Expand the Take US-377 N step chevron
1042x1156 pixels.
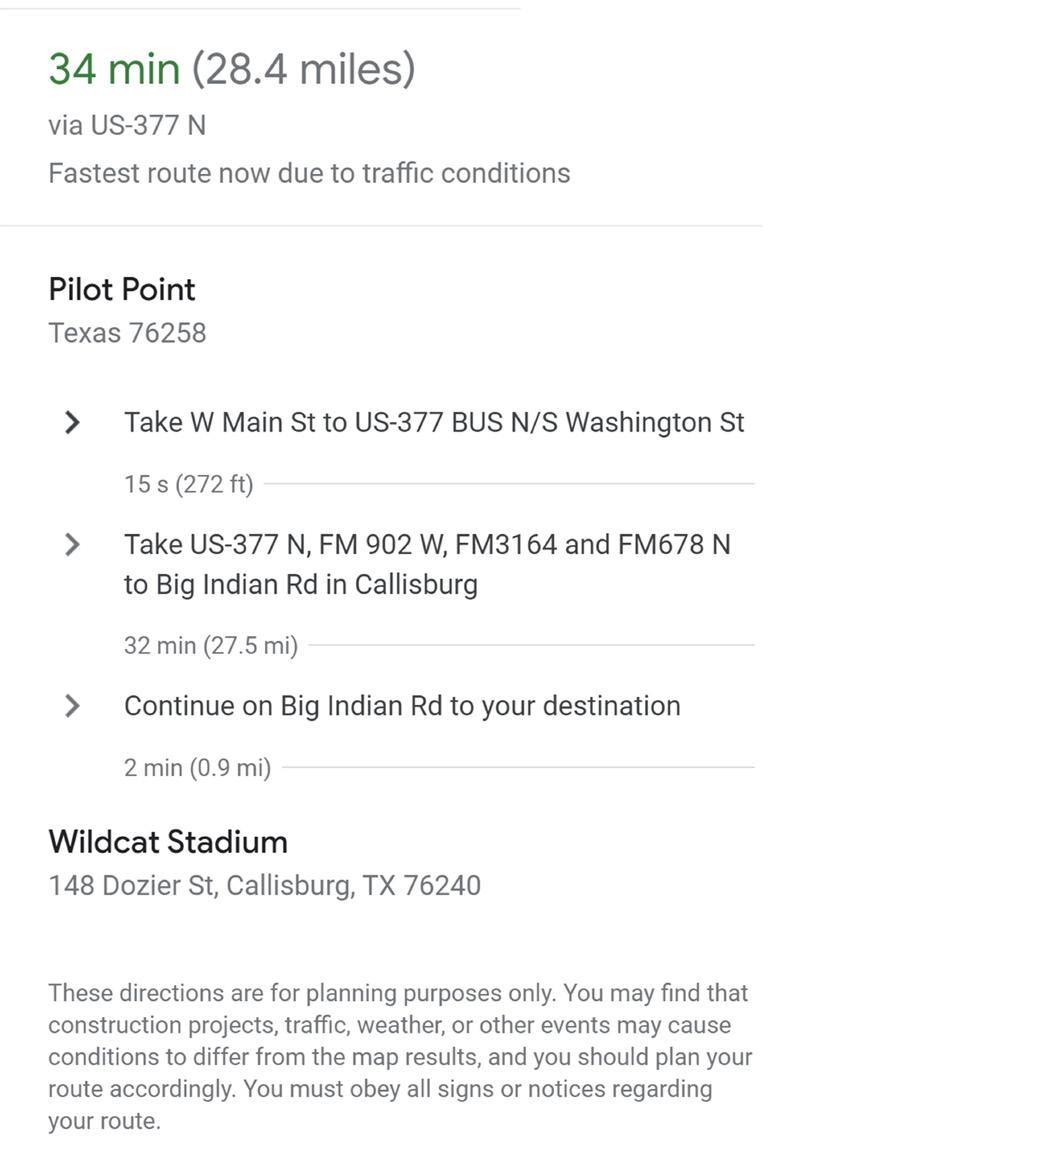tap(72, 545)
